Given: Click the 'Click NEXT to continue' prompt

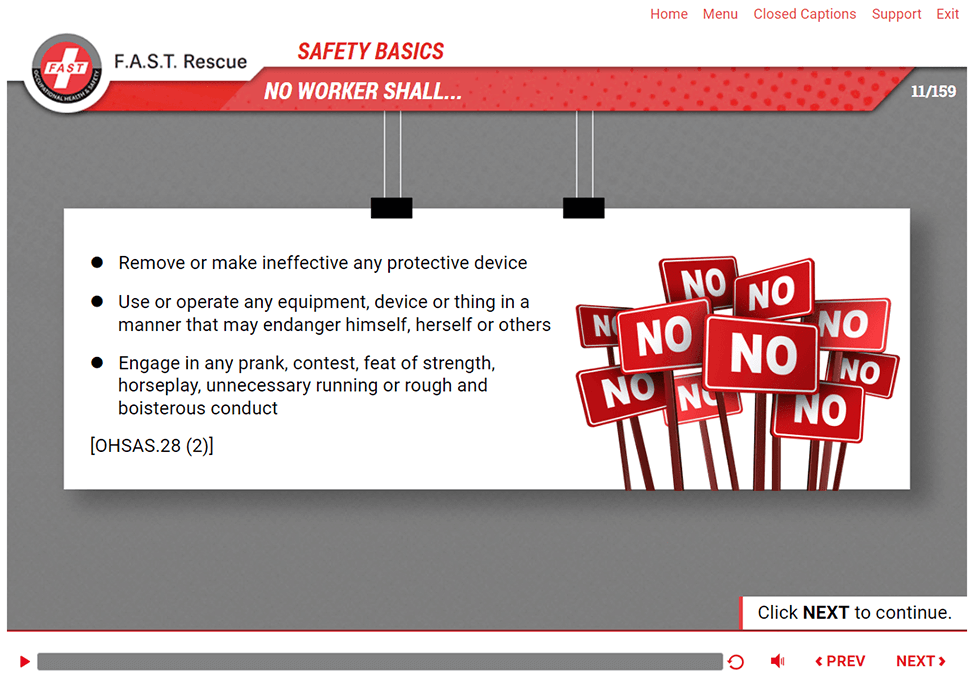Looking at the screenshot, I should (854, 613).
